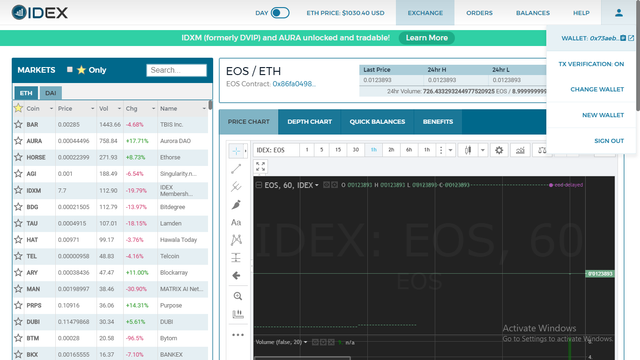Select the candlestick chart style icon
The image size is (640, 360).
468,150
